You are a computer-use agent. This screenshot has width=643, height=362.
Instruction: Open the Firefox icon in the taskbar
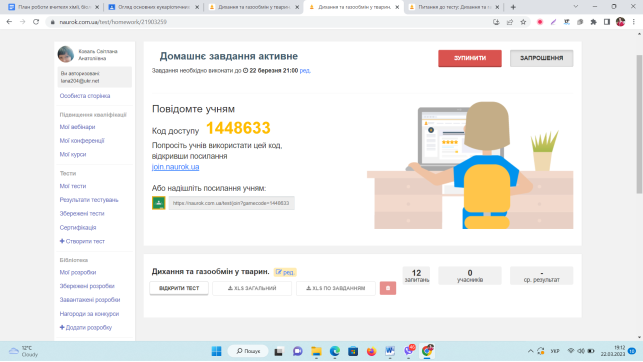[371, 351]
